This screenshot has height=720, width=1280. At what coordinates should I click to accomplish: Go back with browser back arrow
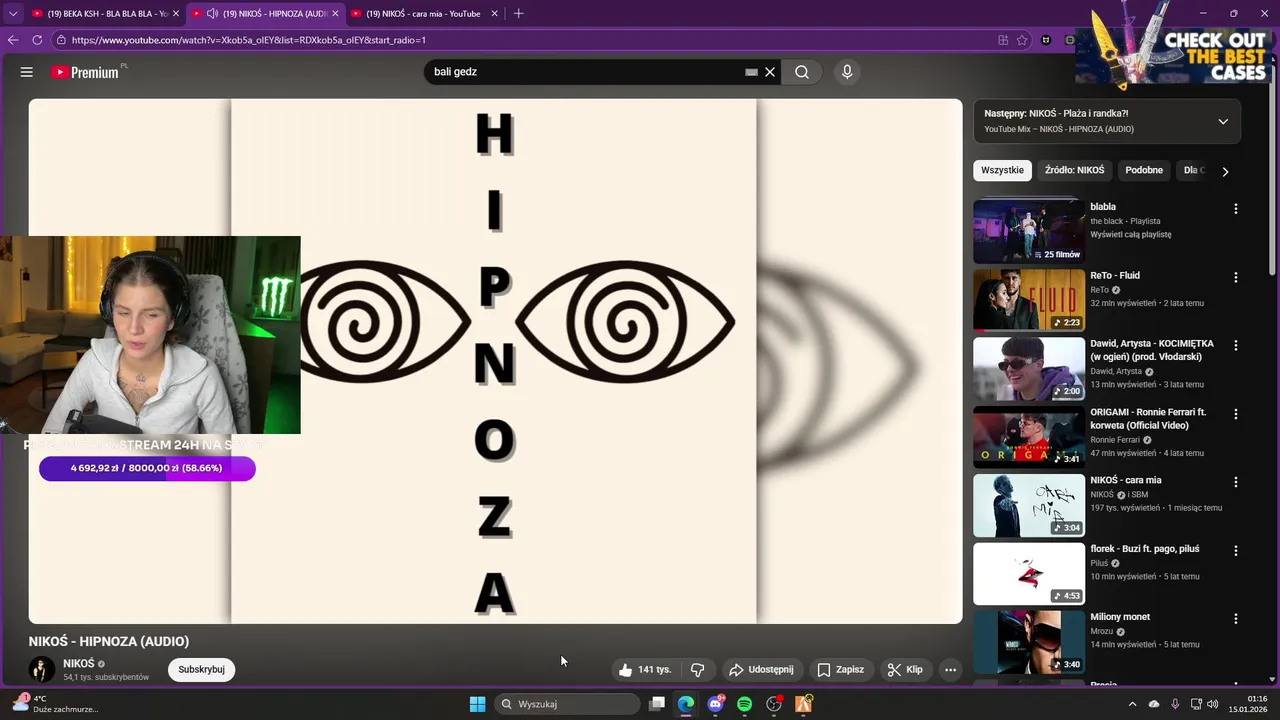click(13, 40)
